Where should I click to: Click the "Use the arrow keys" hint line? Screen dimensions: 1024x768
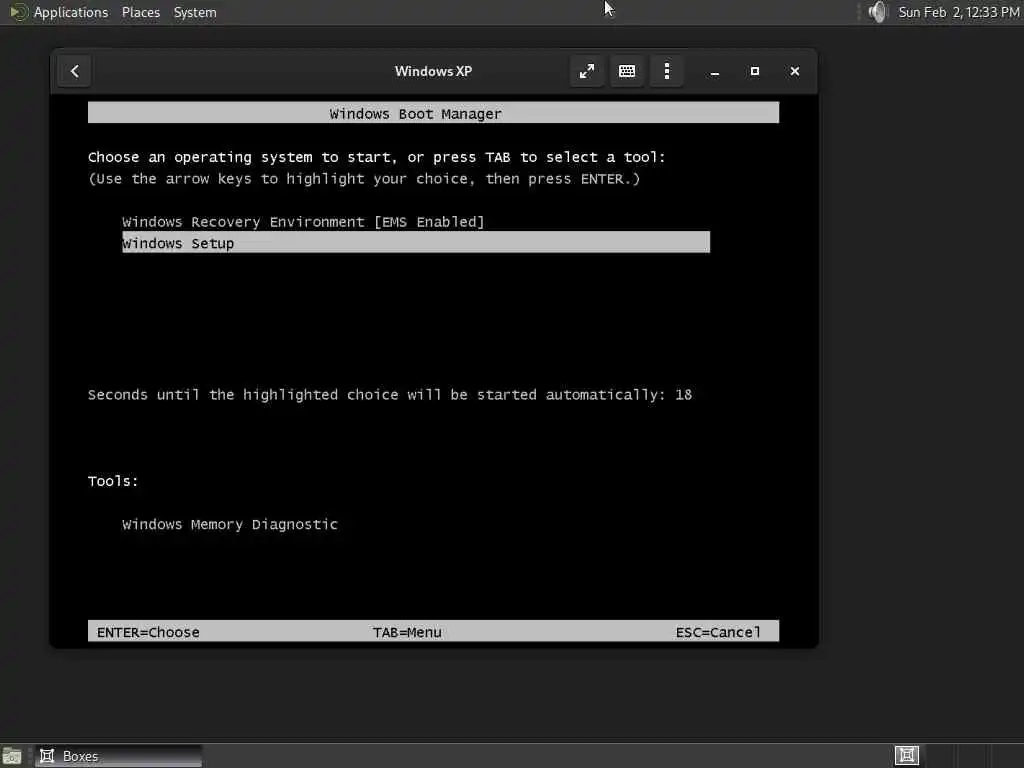[364, 179]
